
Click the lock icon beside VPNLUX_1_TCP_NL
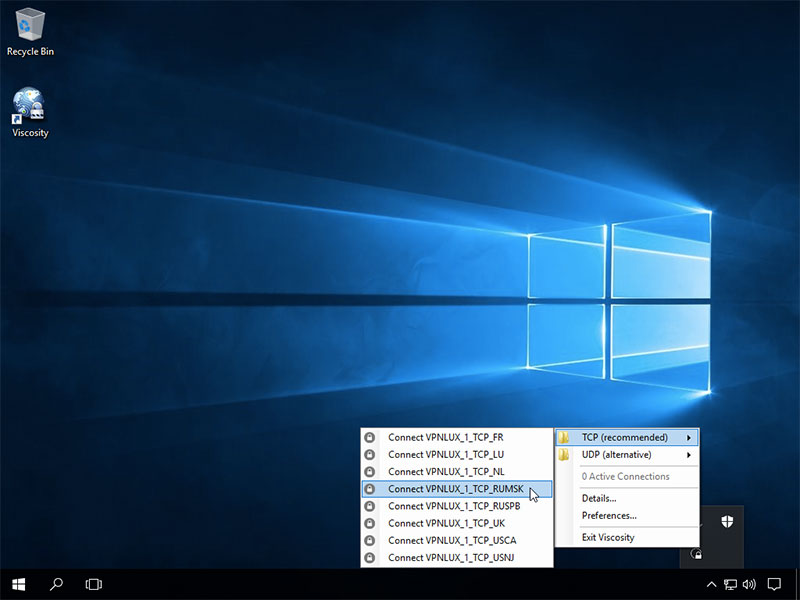pos(370,472)
